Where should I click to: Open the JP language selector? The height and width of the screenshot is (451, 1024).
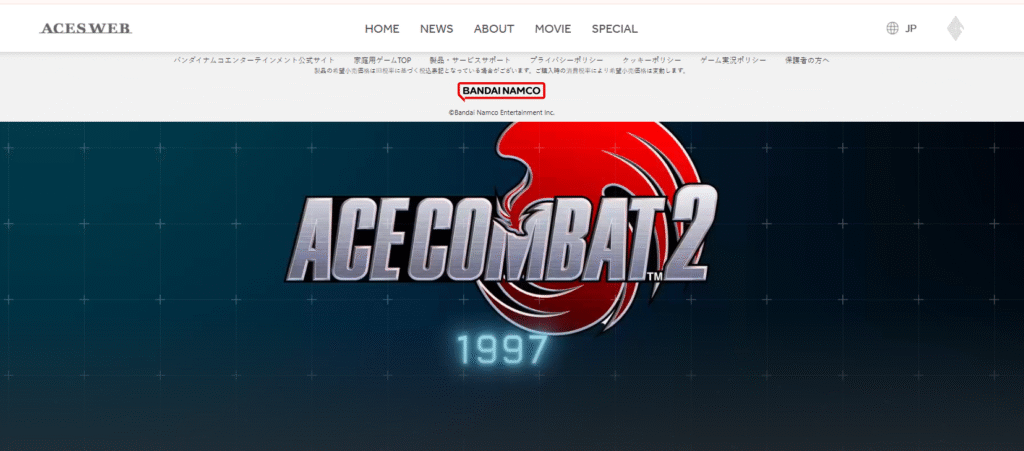point(911,29)
